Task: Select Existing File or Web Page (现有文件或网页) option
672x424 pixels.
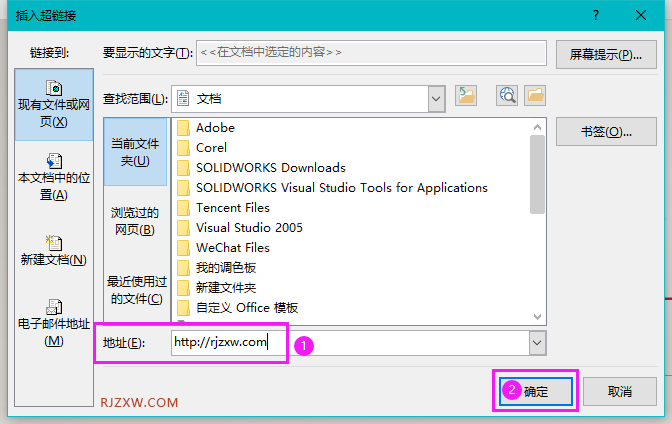Action: (54, 105)
